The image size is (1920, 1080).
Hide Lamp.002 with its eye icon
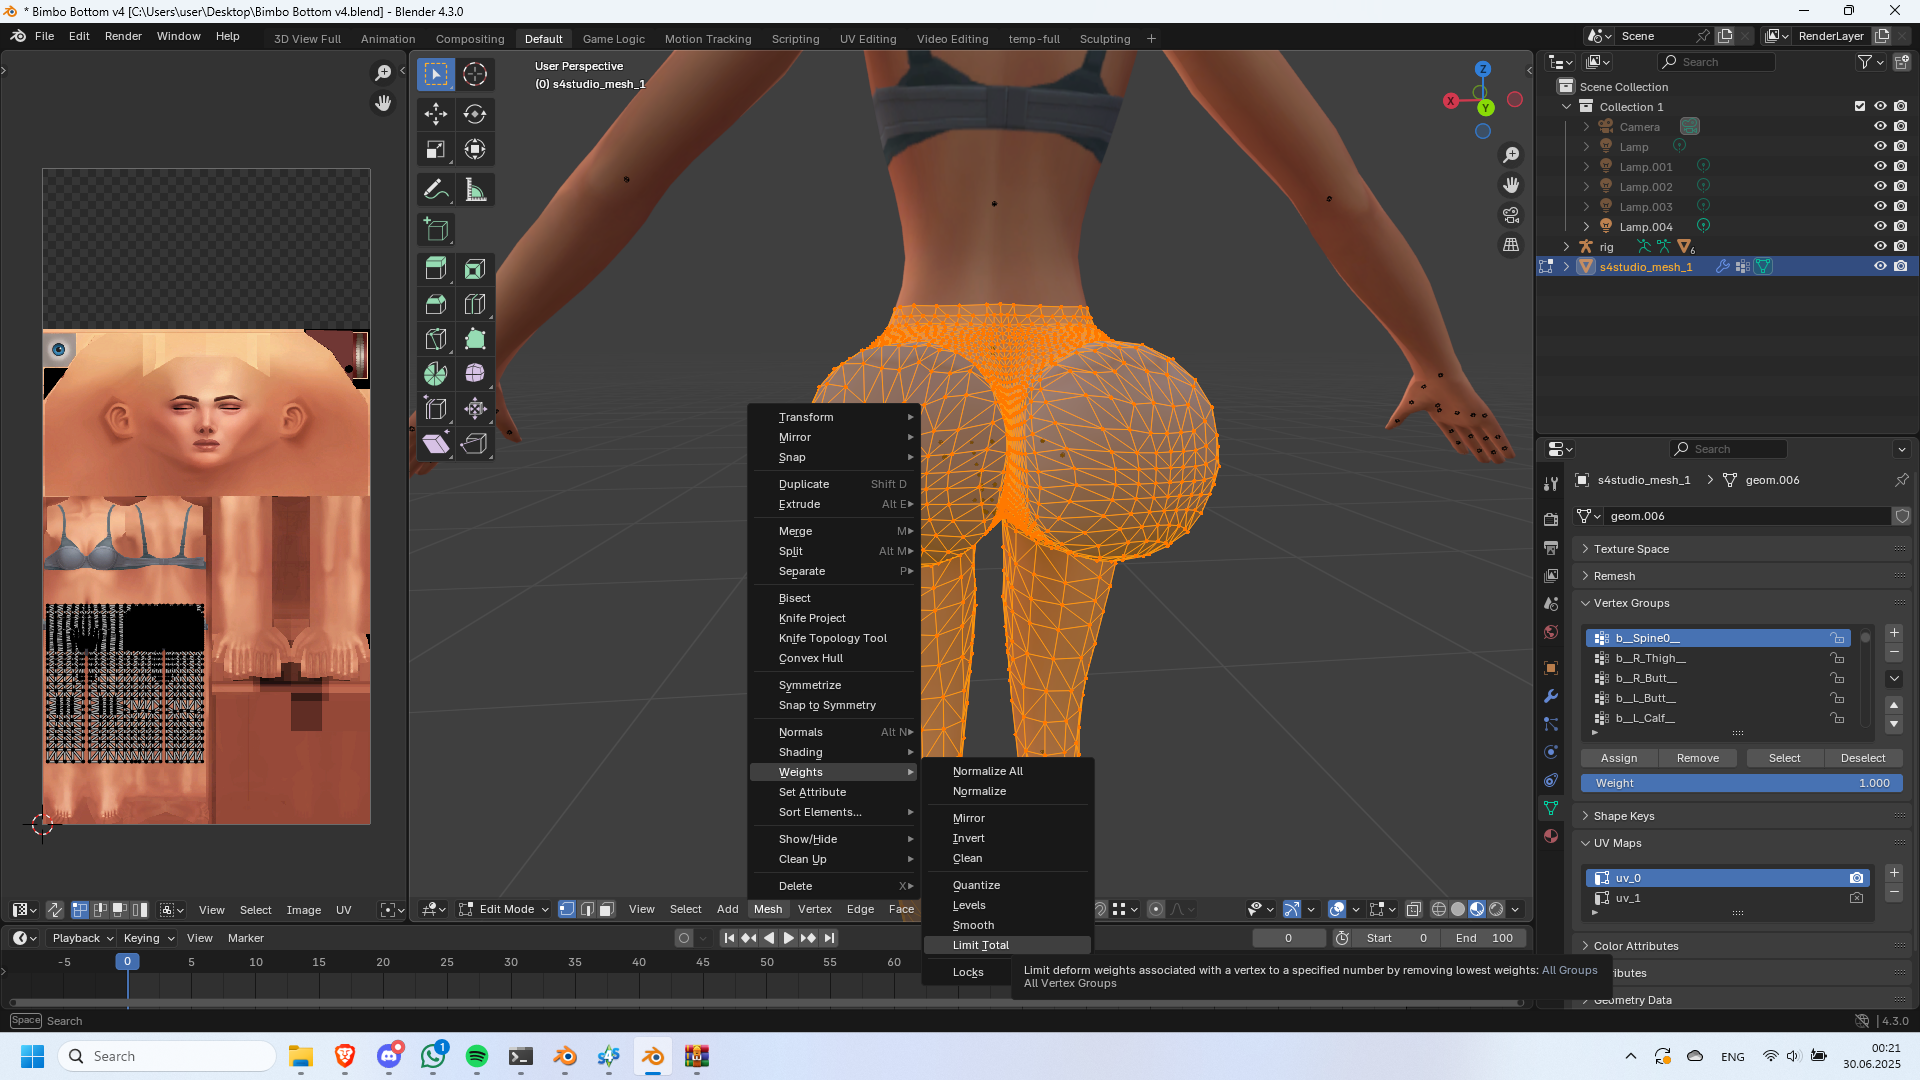1880,187
